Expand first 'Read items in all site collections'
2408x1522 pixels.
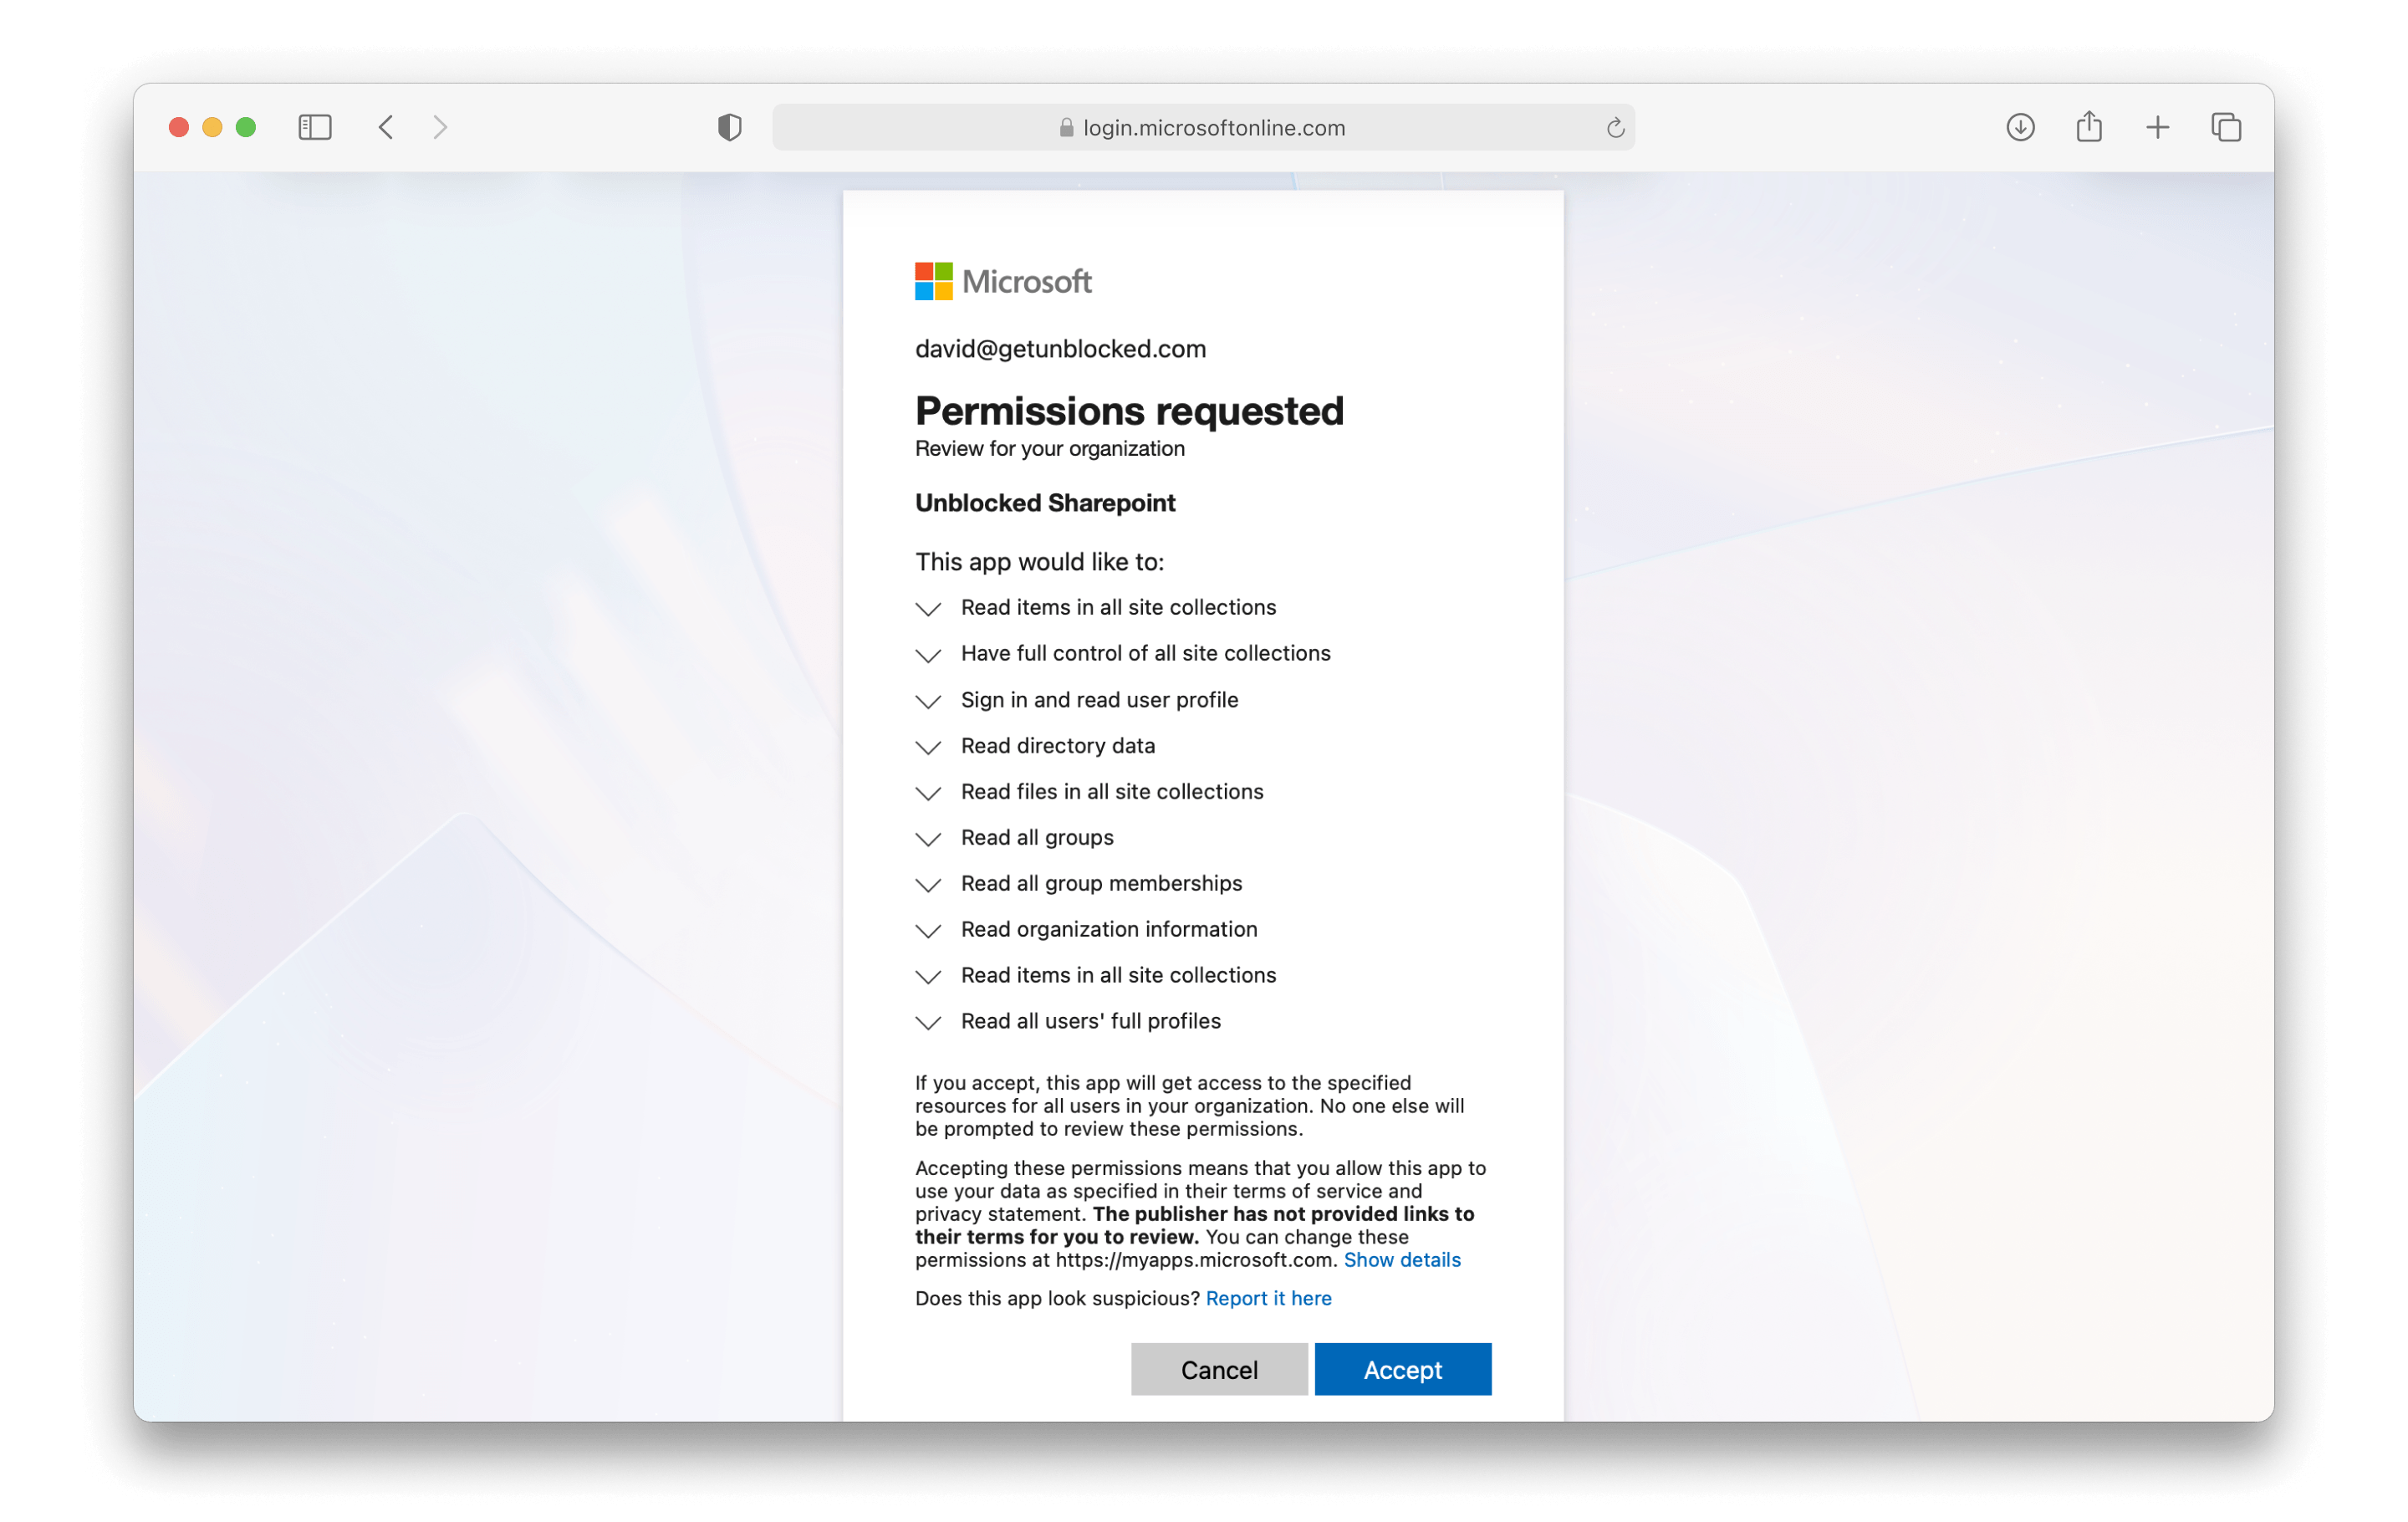tap(928, 608)
